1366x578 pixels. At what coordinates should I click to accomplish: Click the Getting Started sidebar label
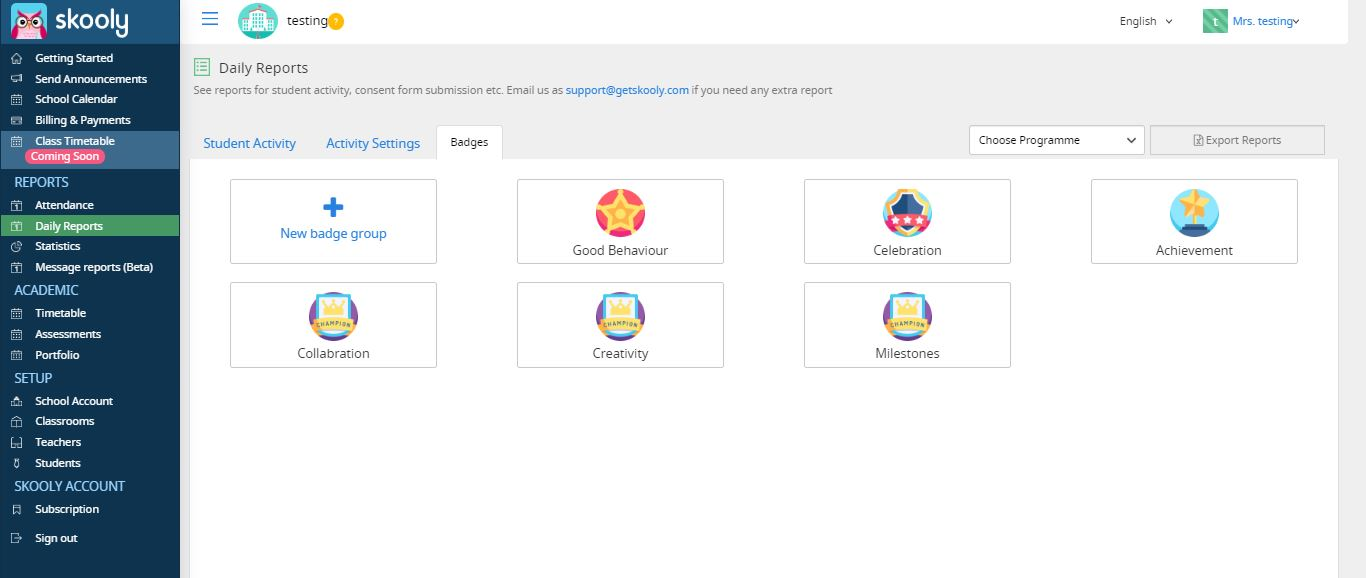(x=74, y=58)
